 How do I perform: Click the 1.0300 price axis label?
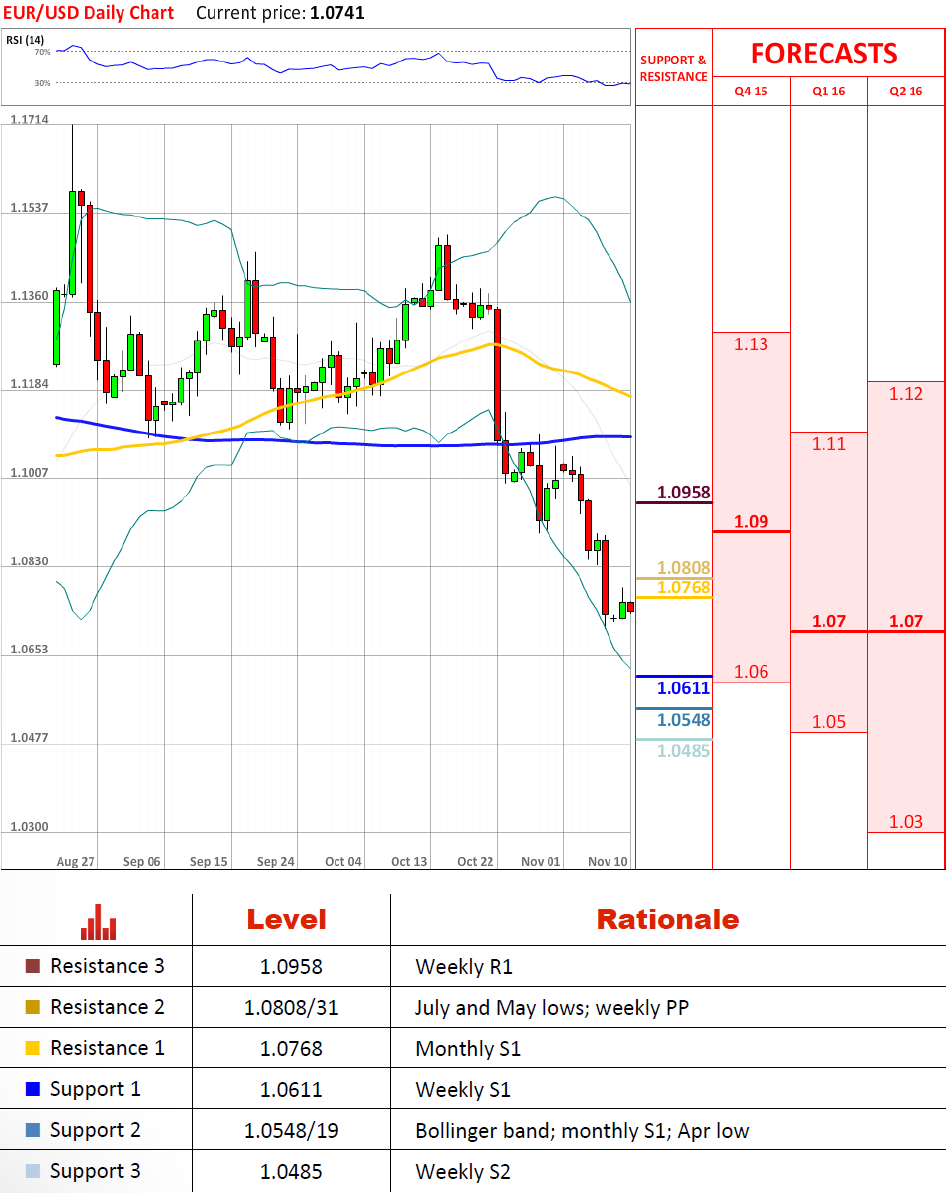click(29, 827)
